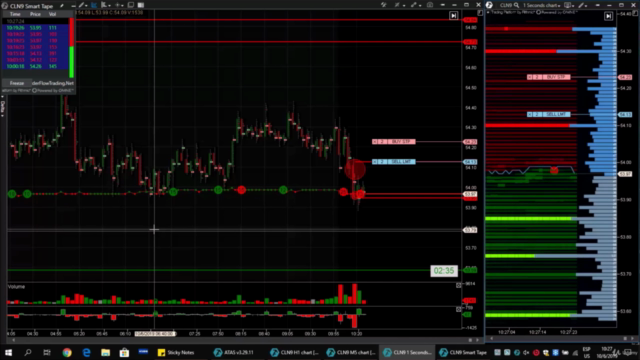Click the Volume panel settings icon
The width and height of the screenshot is (640, 360).
click(458, 285)
